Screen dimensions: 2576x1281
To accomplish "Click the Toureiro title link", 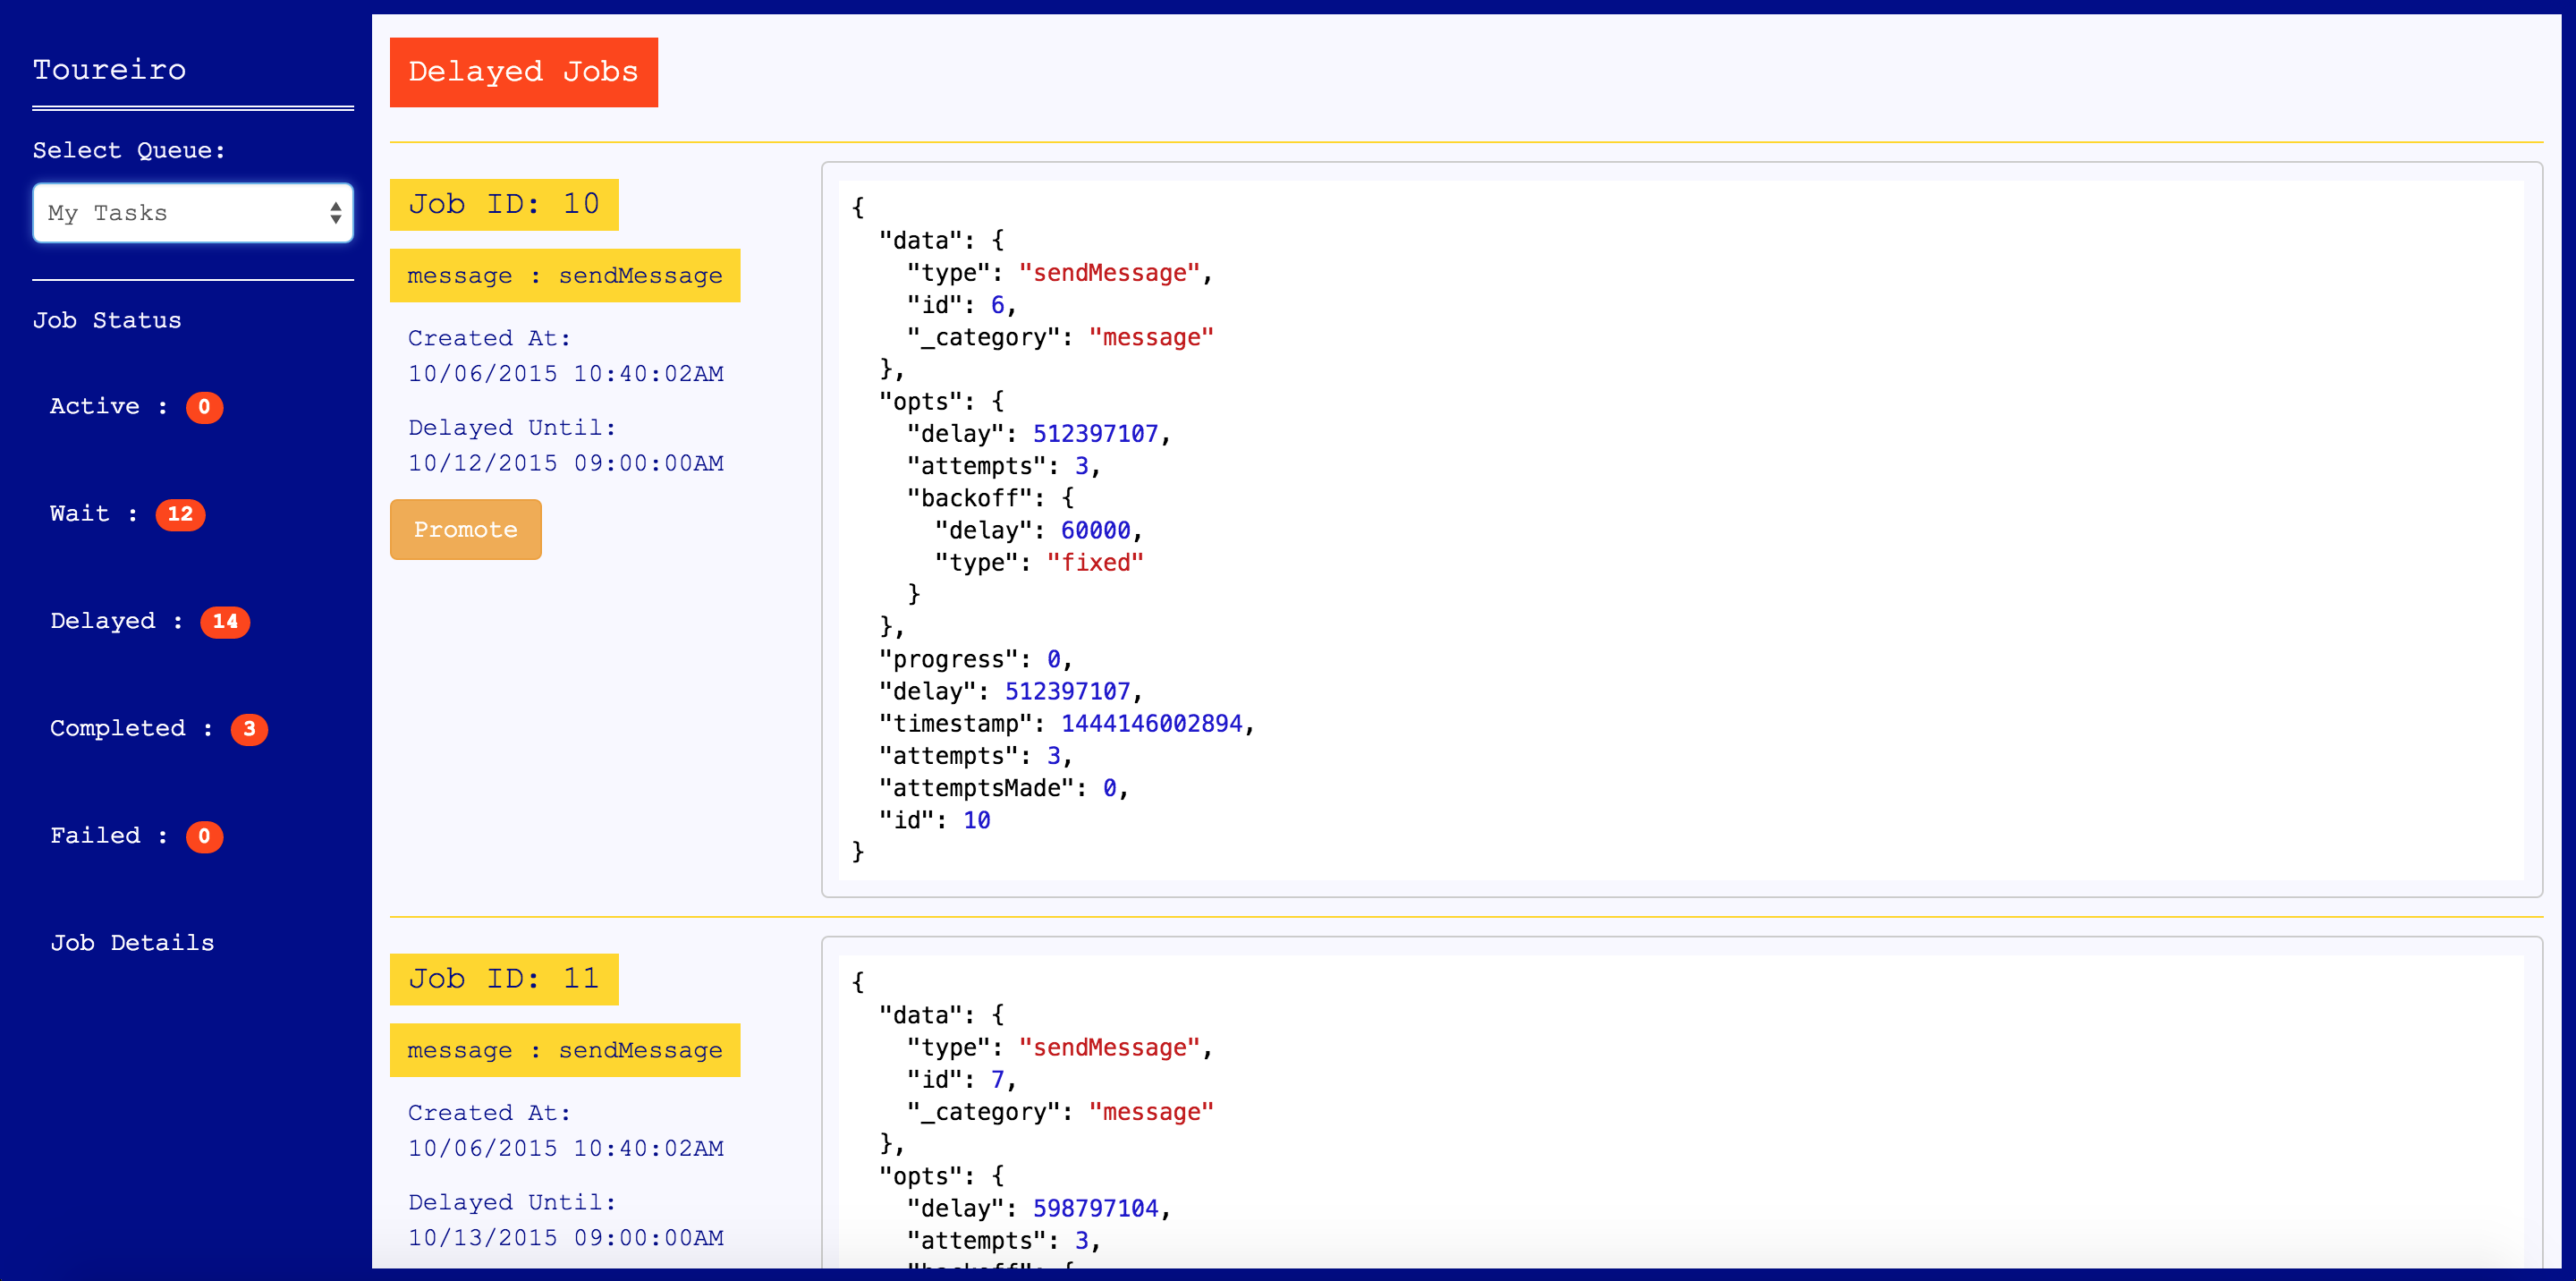I will [x=109, y=69].
